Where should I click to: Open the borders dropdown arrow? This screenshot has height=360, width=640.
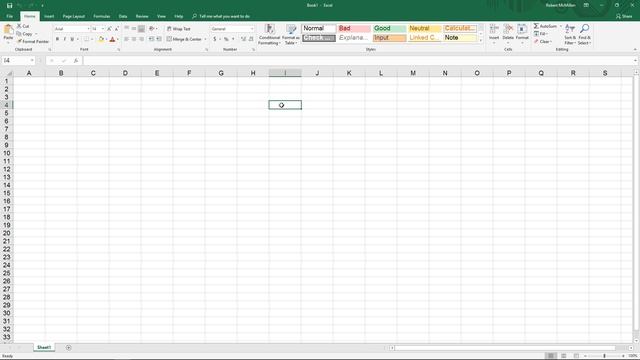point(92,39)
